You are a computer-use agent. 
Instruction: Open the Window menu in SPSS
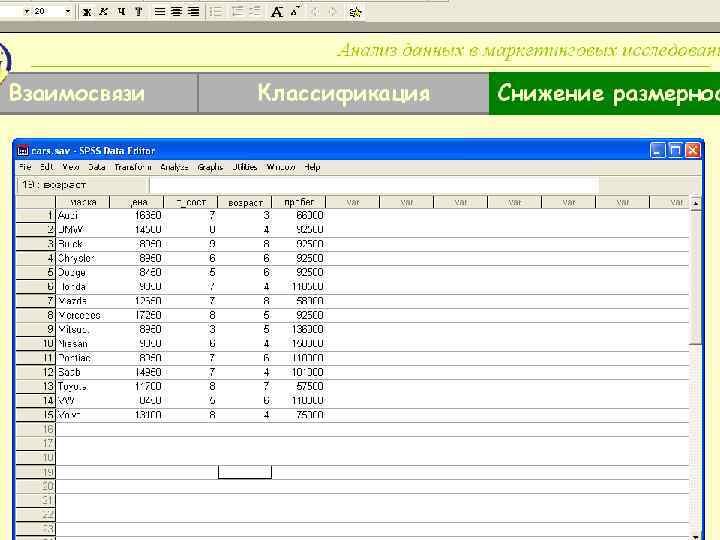click(x=281, y=167)
